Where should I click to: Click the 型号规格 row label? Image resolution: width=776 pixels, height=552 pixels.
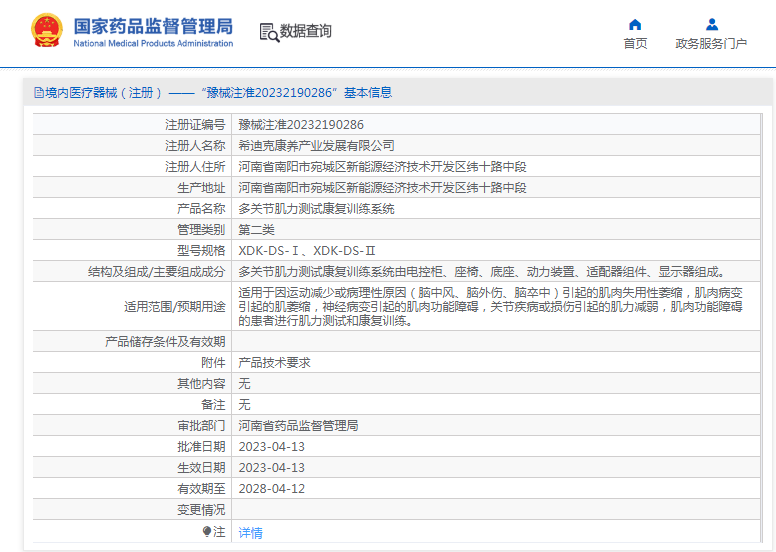[201, 251]
